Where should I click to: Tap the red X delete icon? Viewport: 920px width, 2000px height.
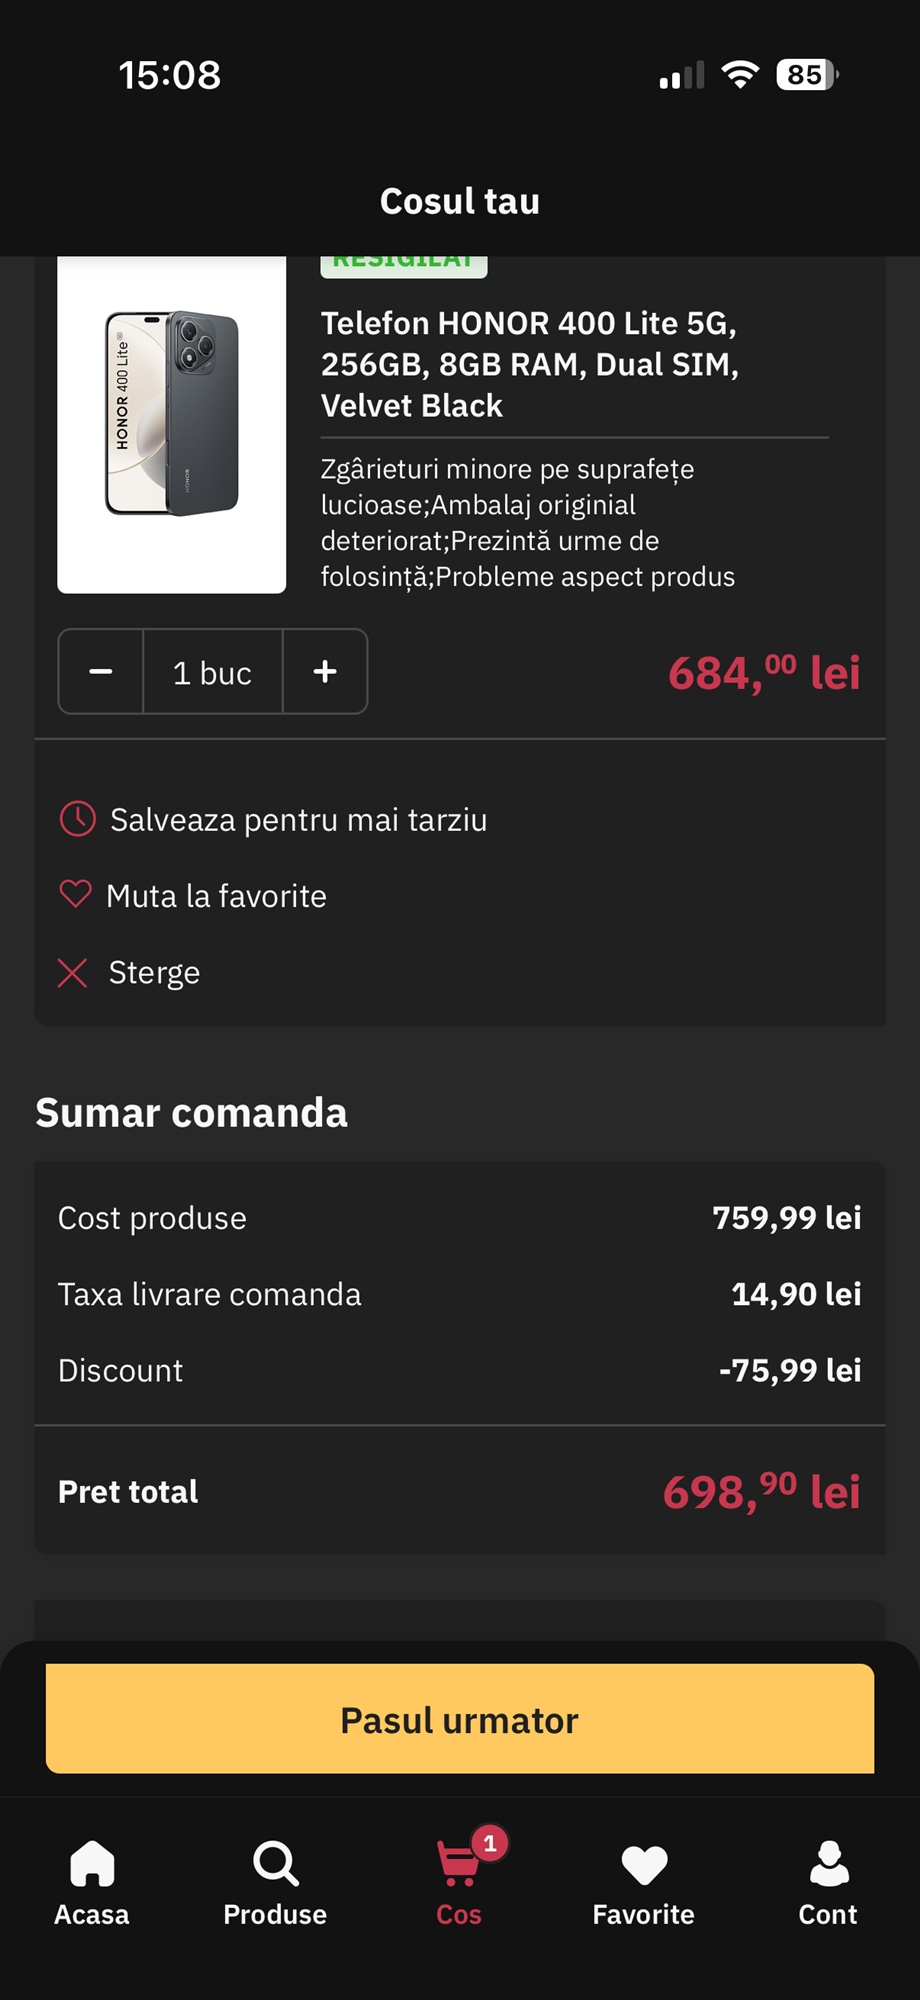[72, 972]
